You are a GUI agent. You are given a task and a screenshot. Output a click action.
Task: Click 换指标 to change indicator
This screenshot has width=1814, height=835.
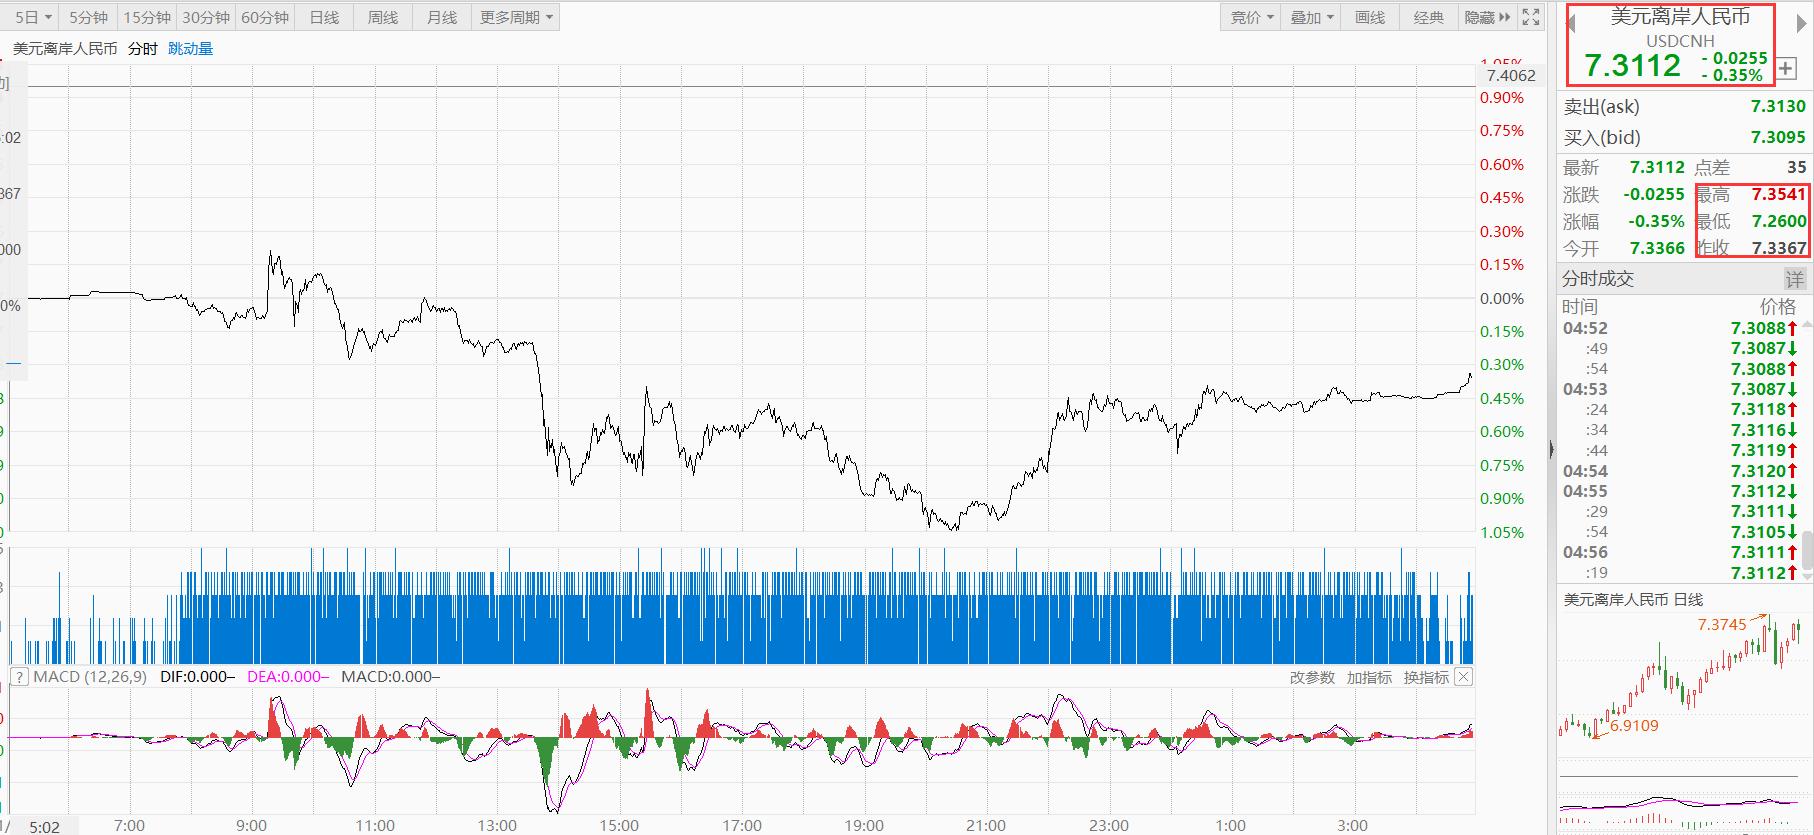coord(1426,677)
